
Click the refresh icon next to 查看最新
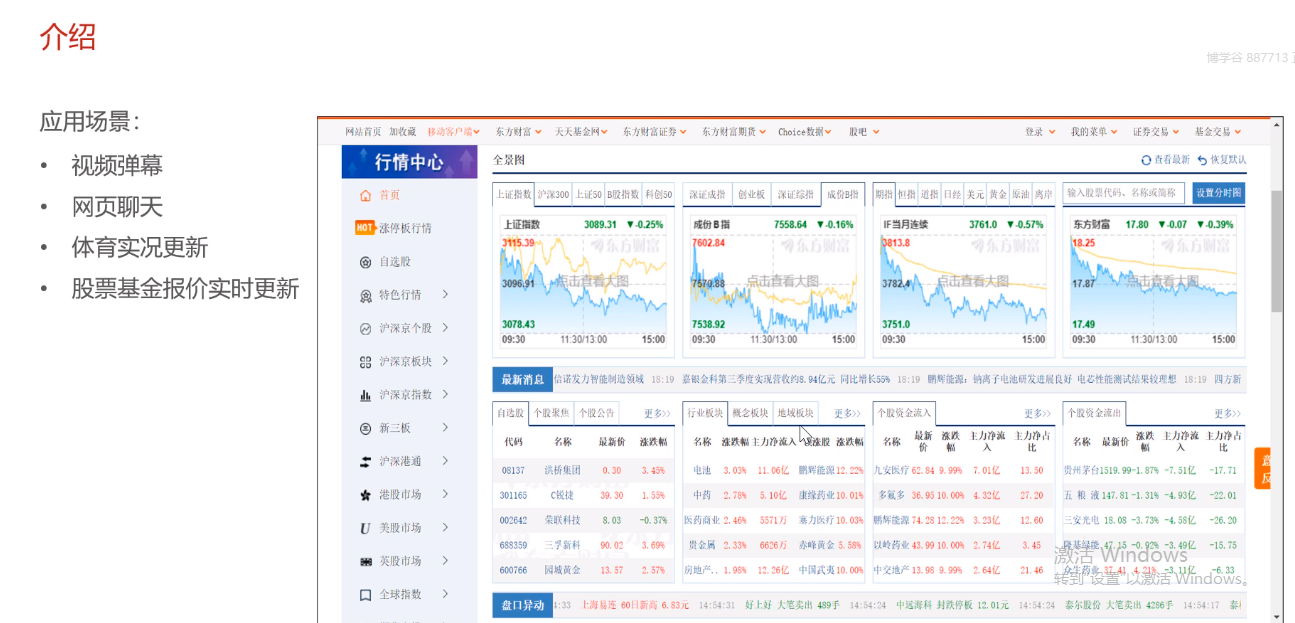click(1146, 160)
